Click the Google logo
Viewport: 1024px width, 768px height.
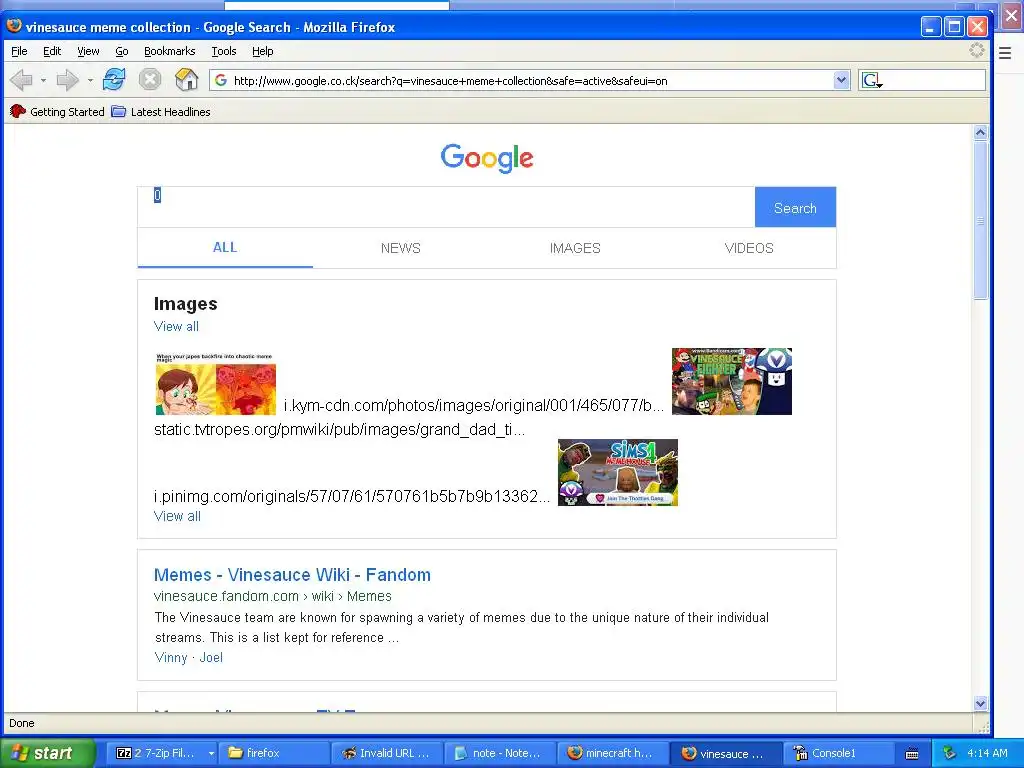pos(487,158)
